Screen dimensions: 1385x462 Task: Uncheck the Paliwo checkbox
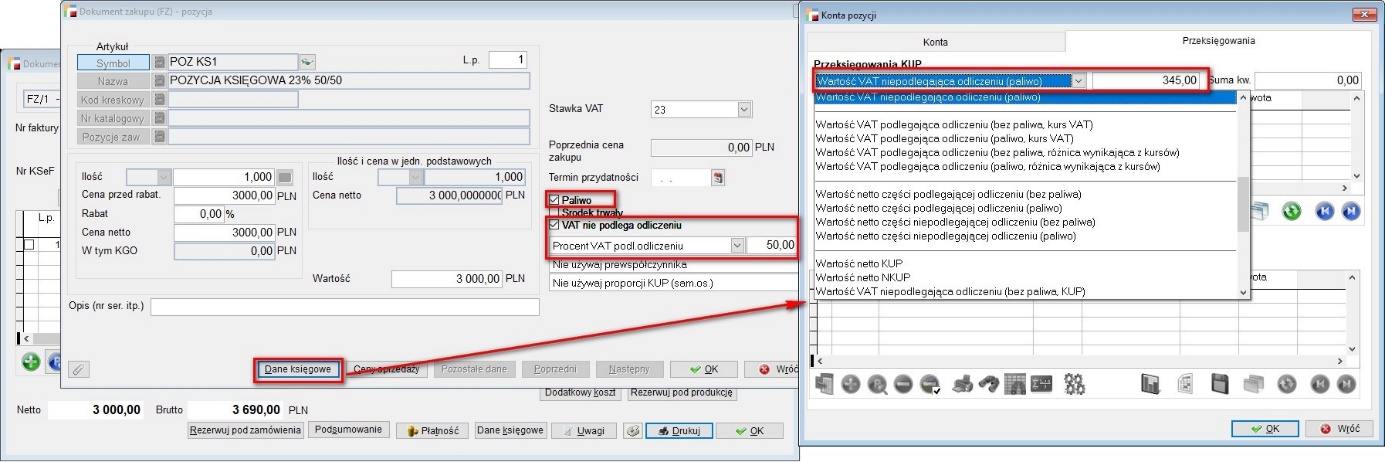(x=555, y=200)
